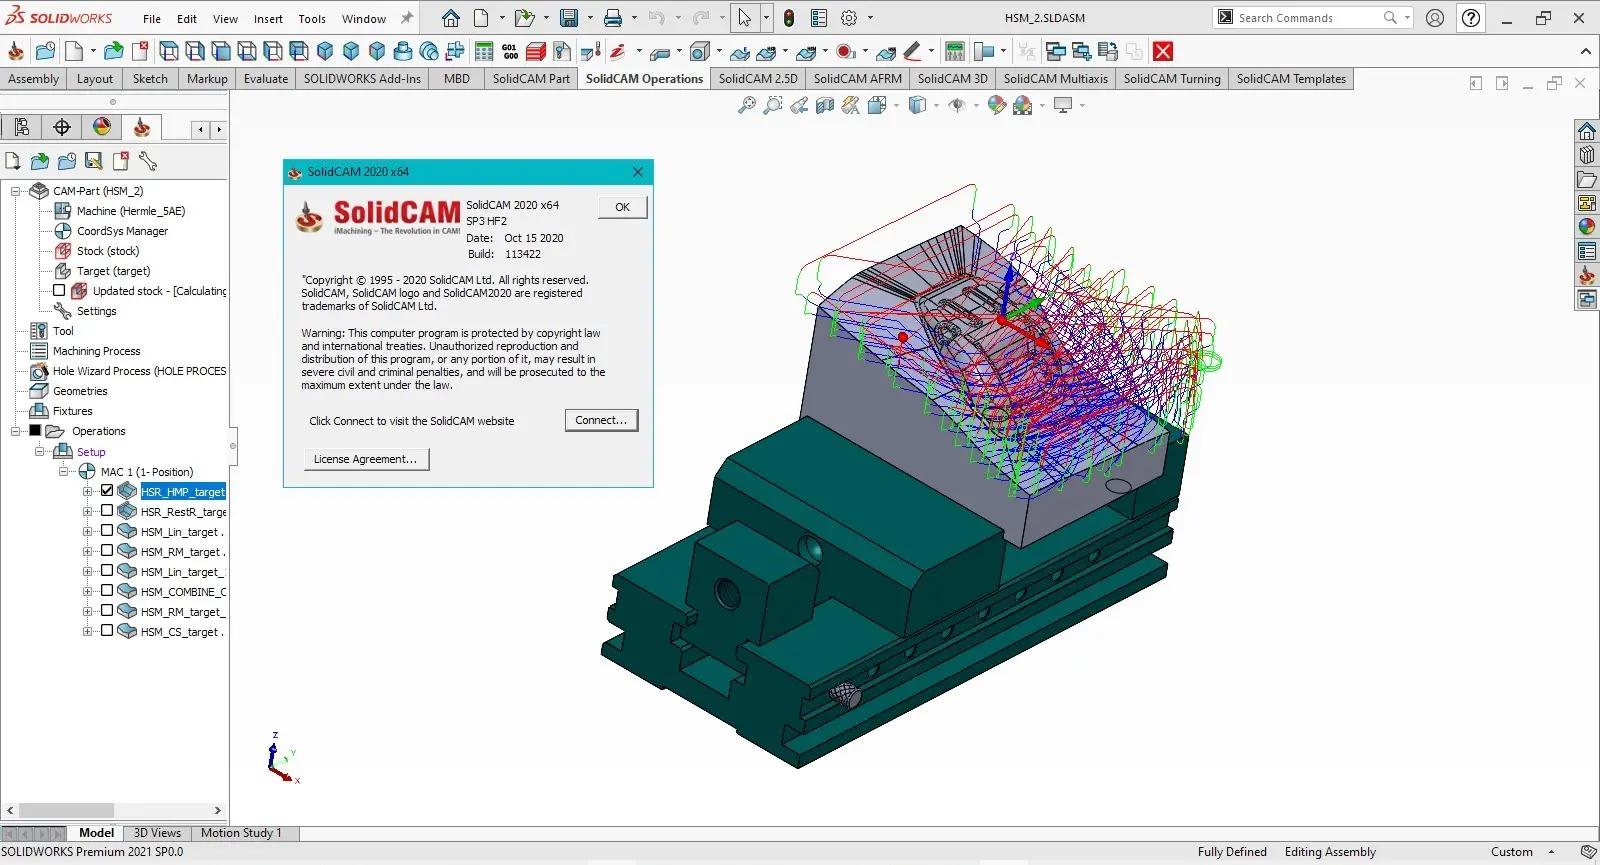
Task: Switch to the SolidCAM Turning tab
Action: [x=1172, y=79]
